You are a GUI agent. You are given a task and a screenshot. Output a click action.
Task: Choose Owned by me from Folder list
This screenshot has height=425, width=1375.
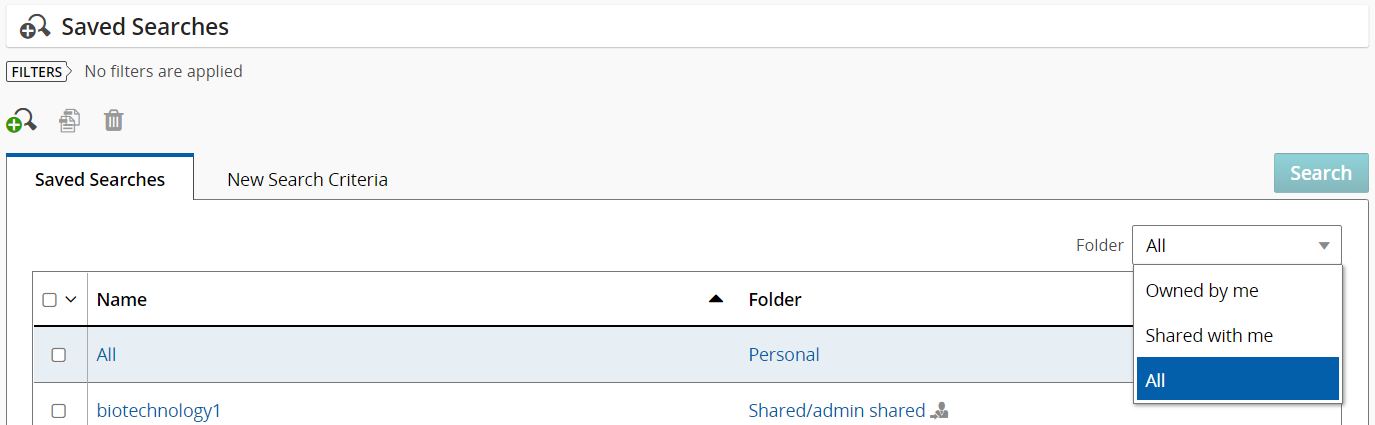click(1202, 291)
